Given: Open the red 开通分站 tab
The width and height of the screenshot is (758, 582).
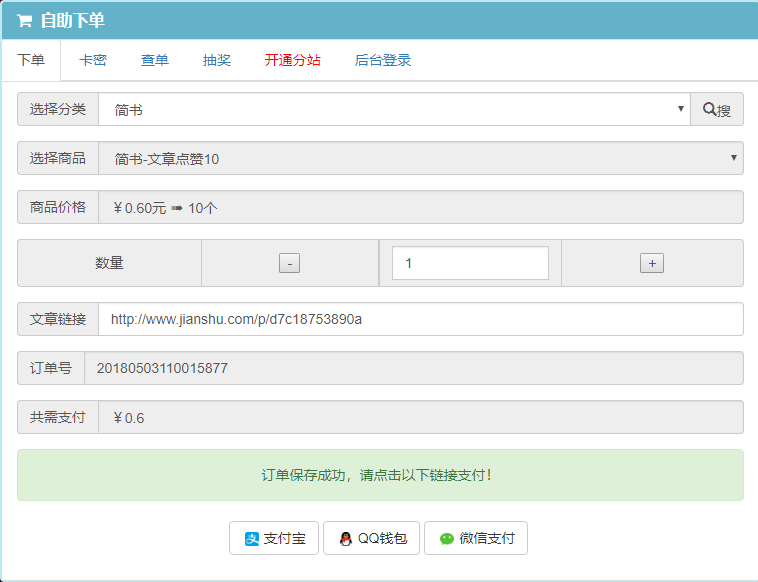Looking at the screenshot, I should [292, 60].
